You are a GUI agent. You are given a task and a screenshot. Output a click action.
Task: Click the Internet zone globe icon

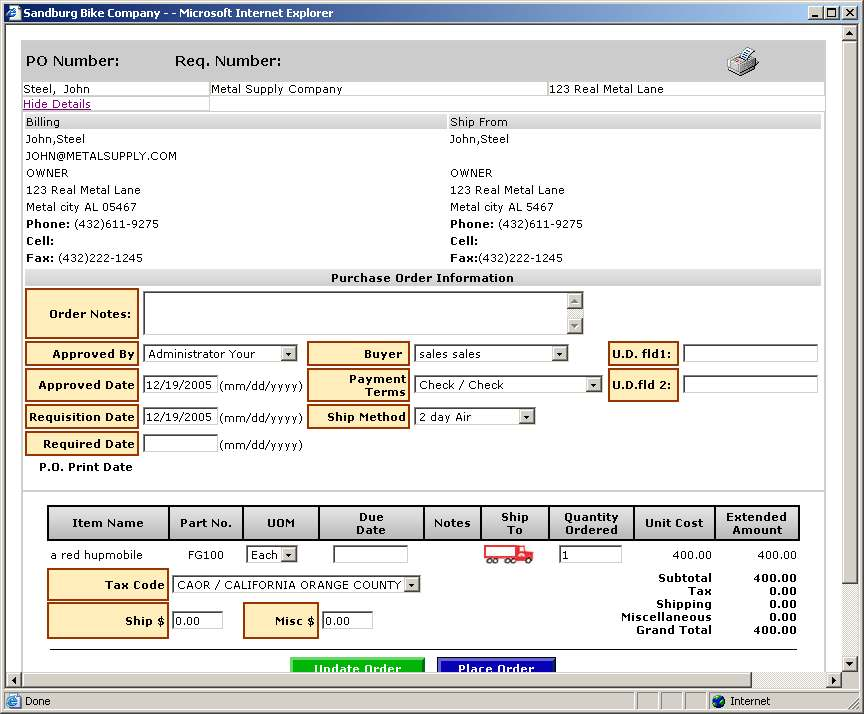(718, 701)
